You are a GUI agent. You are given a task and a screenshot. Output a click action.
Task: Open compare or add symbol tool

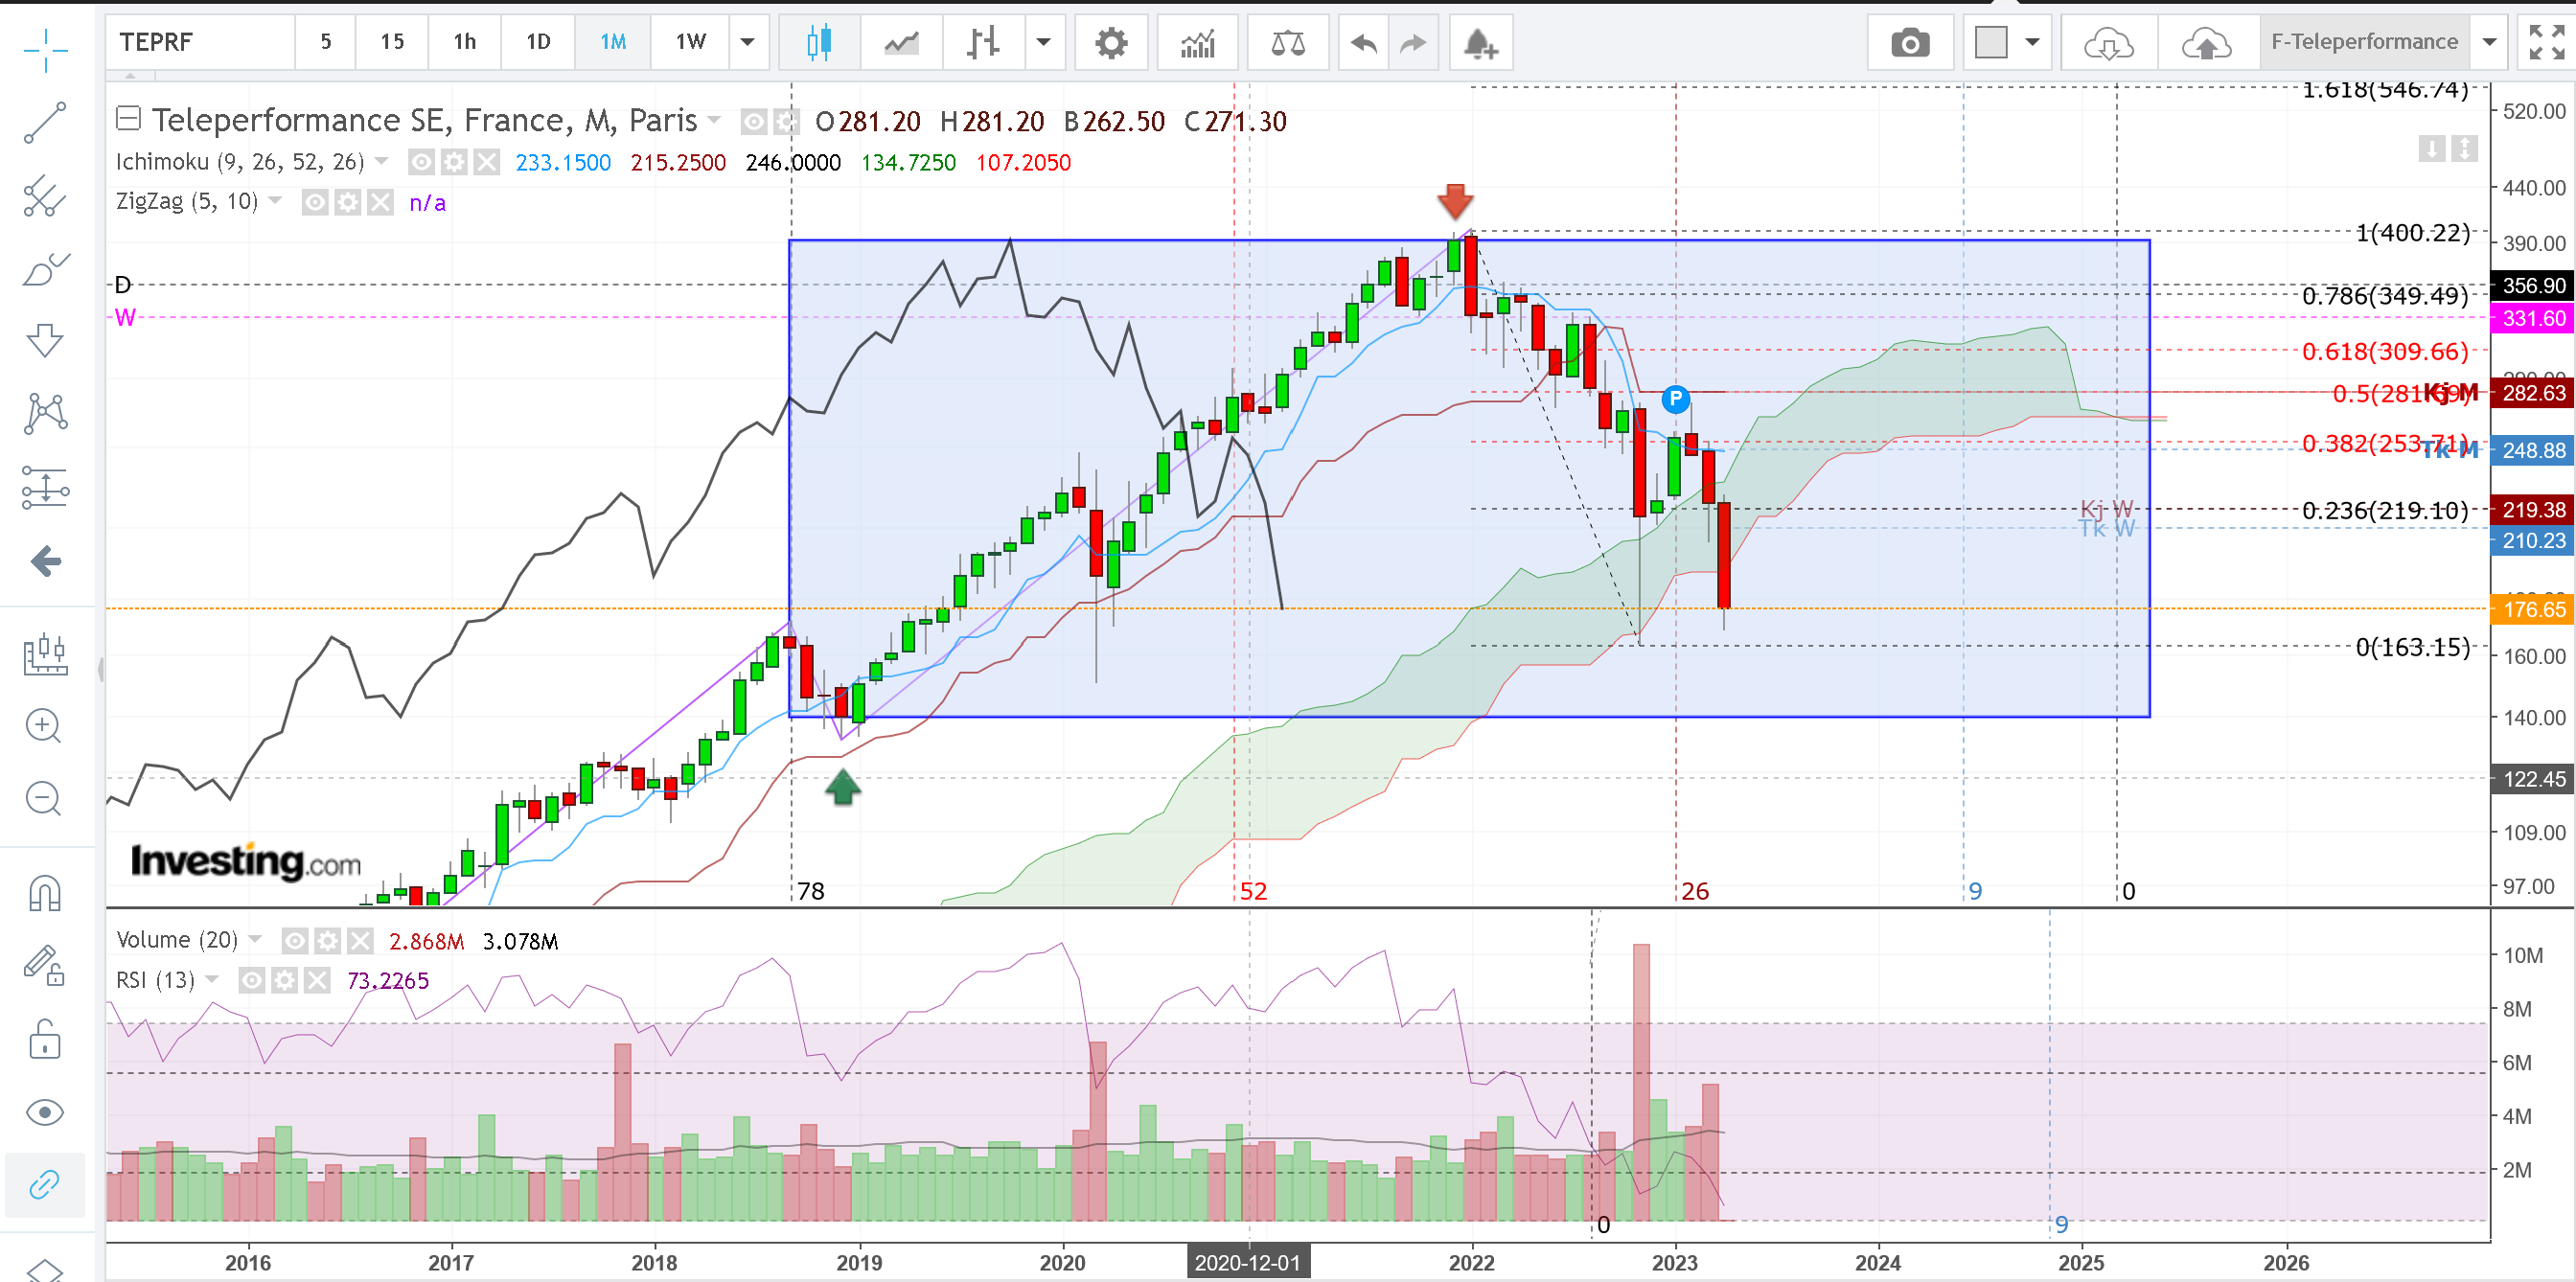pos(1288,43)
